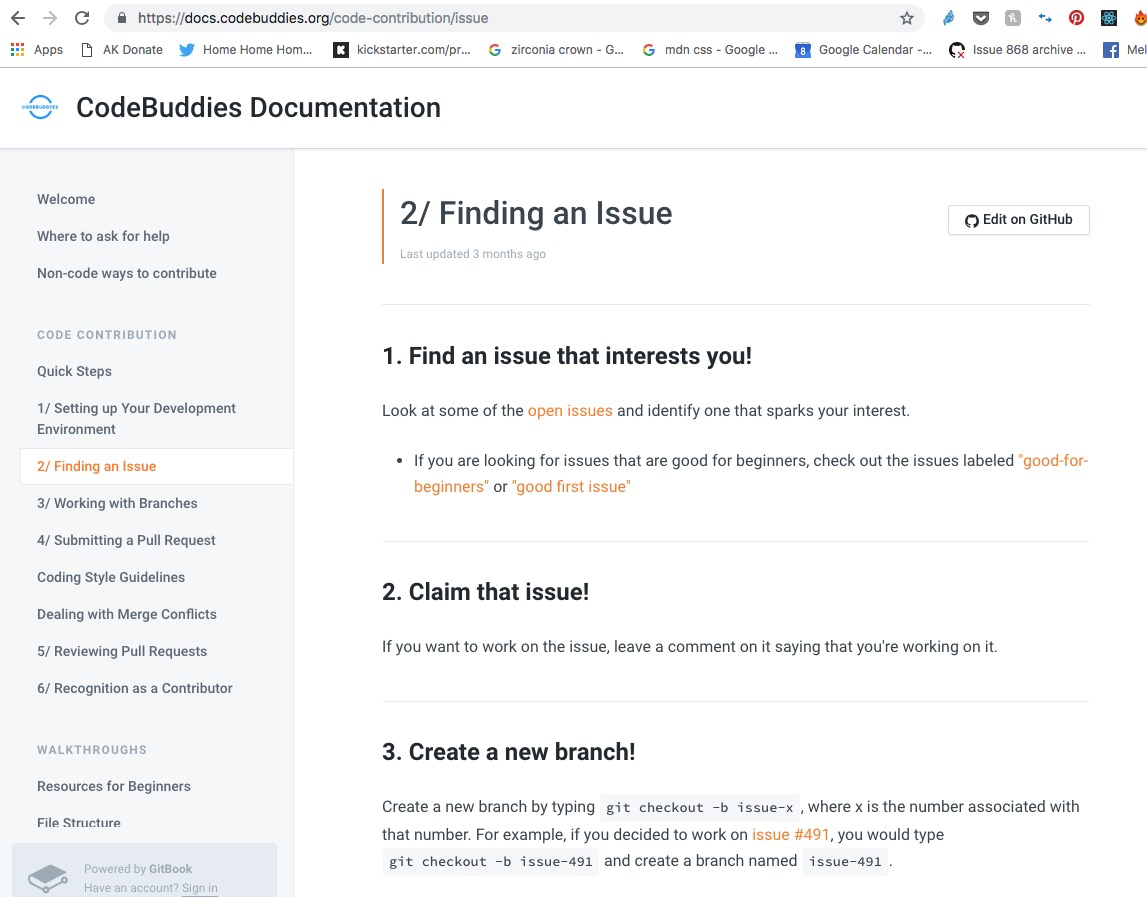Open the Pocket extension icon
The height and width of the screenshot is (897, 1147).
[981, 18]
